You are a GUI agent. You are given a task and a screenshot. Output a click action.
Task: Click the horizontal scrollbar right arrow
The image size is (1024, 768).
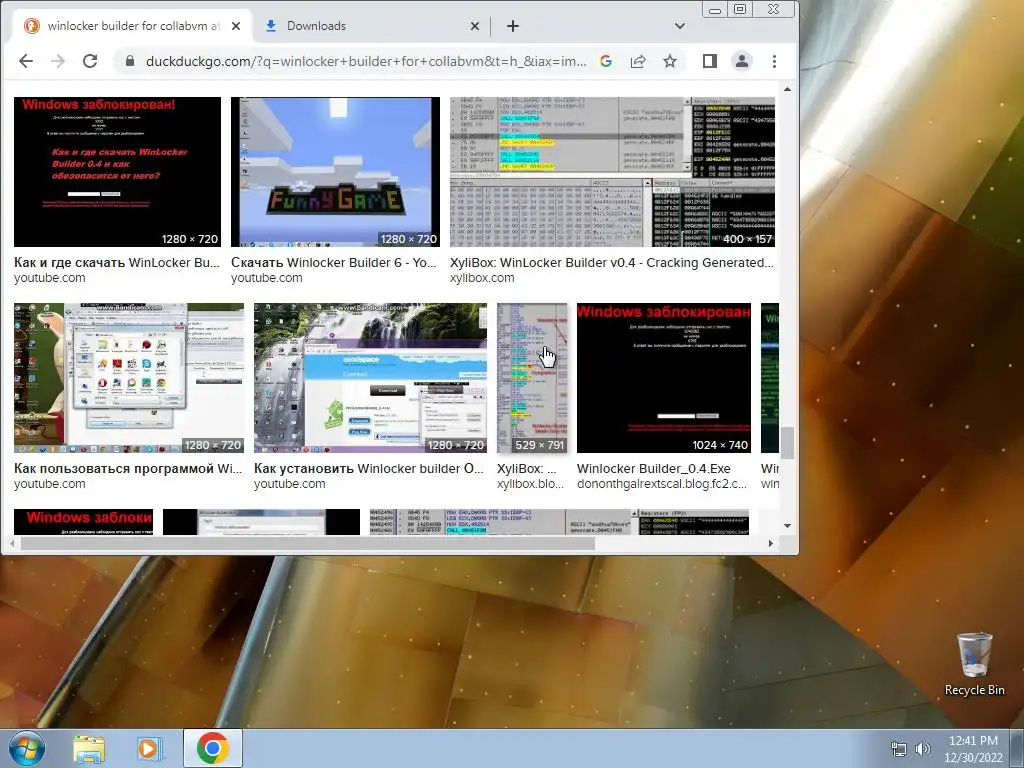tap(771, 543)
